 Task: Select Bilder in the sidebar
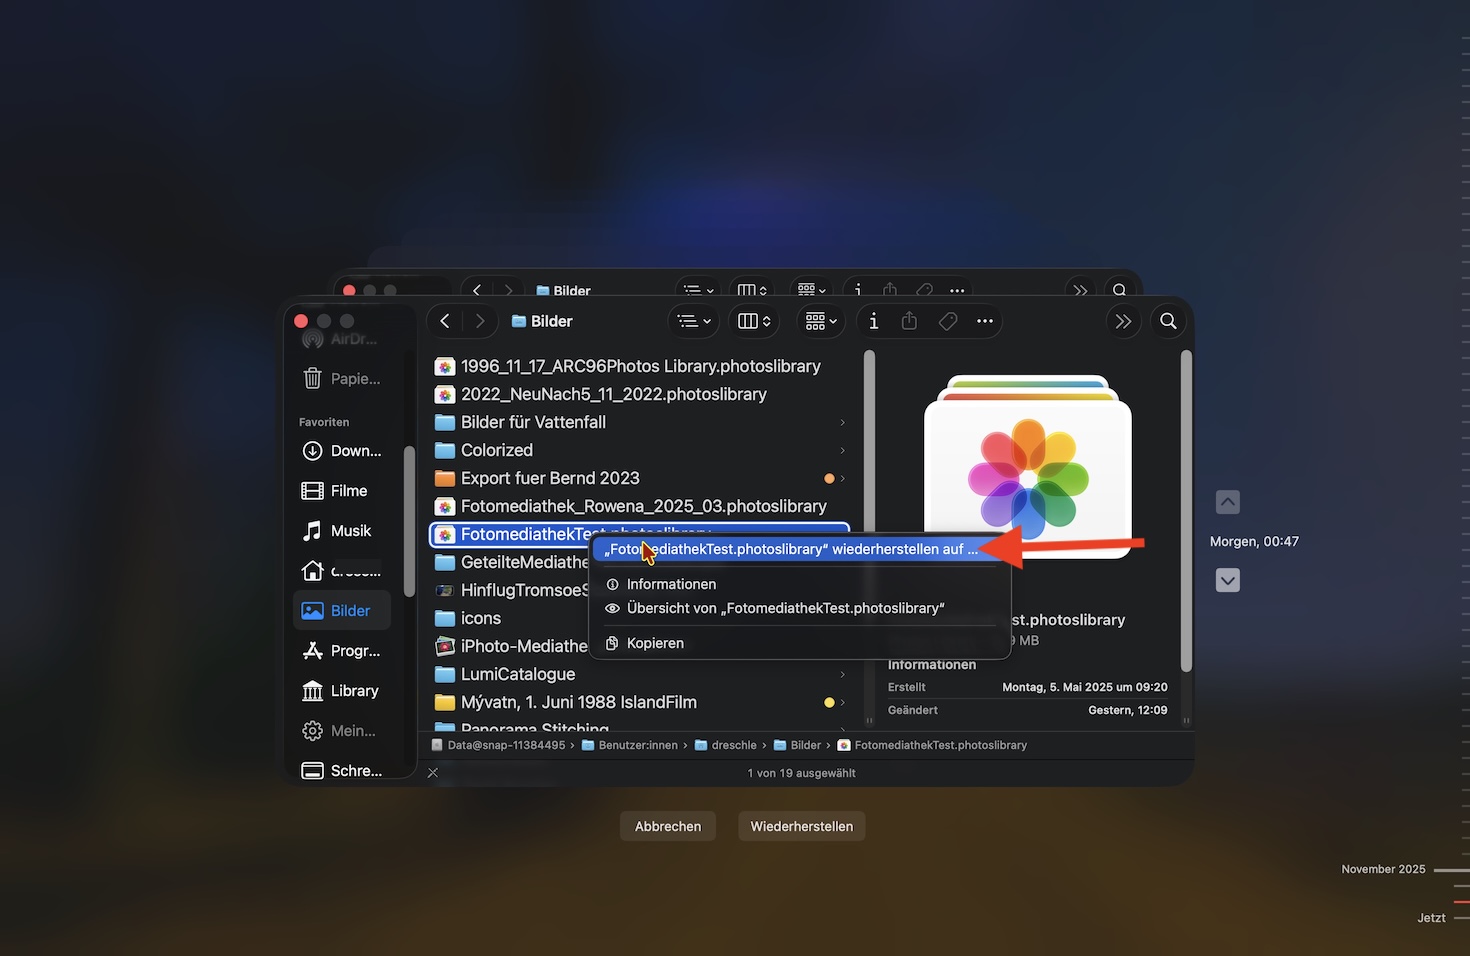pyautogui.click(x=341, y=611)
